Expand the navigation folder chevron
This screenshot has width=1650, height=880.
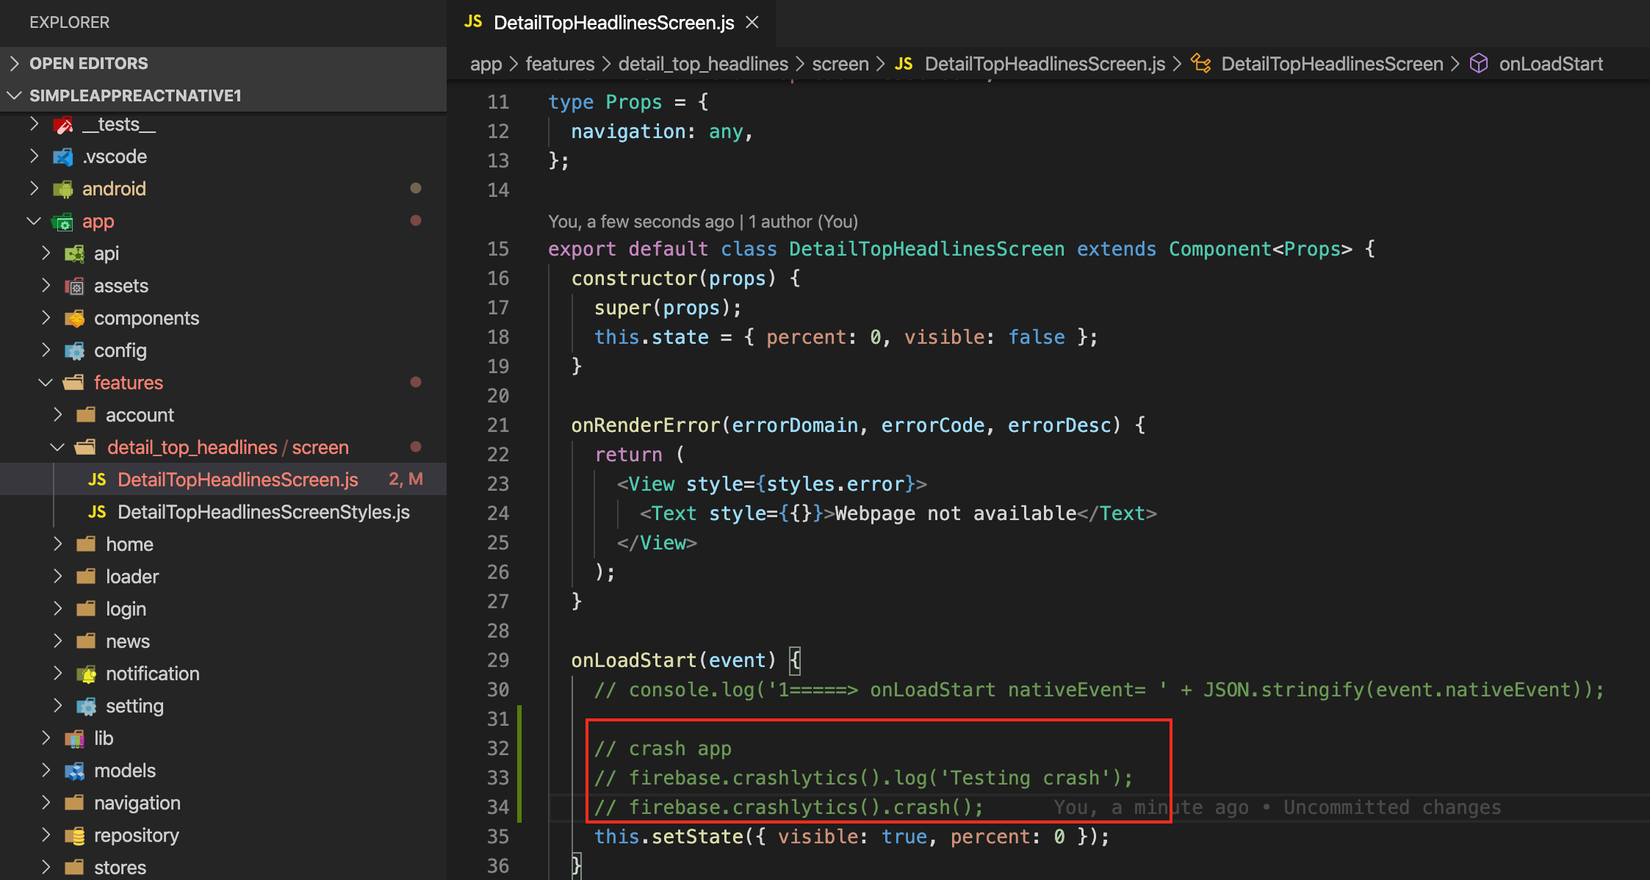pos(46,803)
